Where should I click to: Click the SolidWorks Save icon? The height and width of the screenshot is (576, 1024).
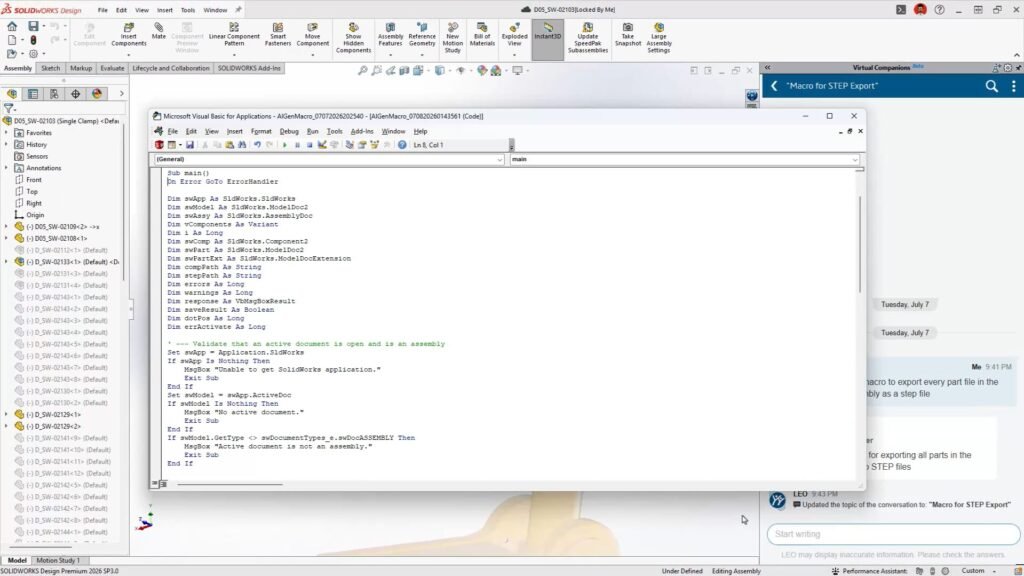33,26
